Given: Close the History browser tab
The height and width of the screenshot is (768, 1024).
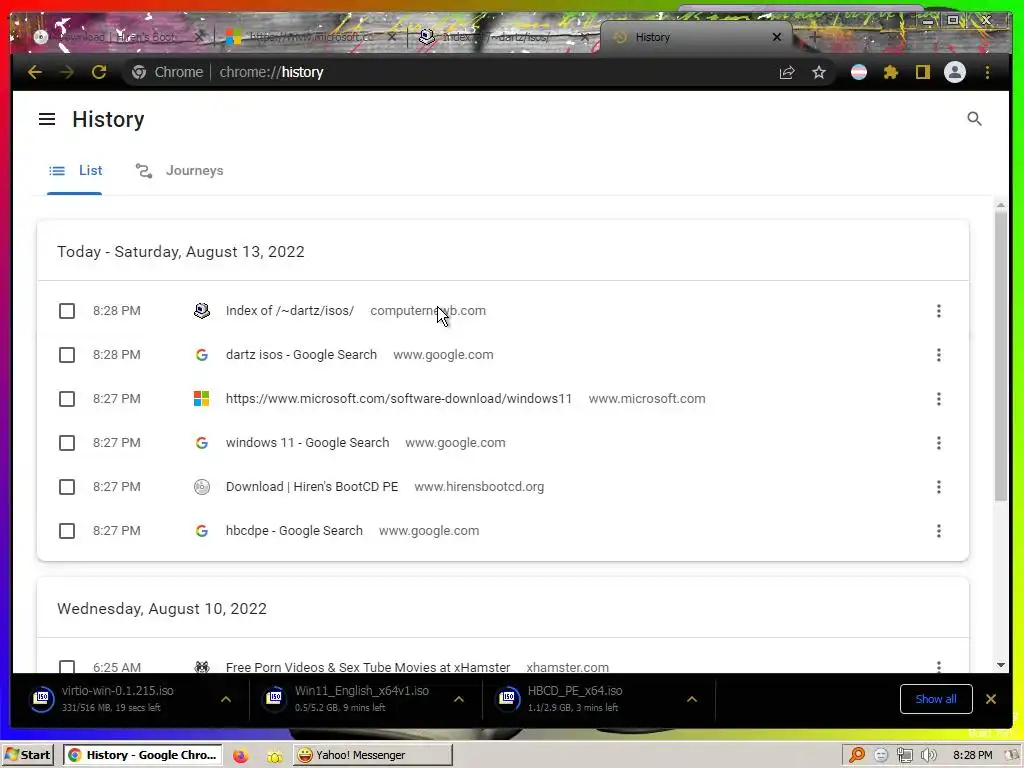Looking at the screenshot, I should [x=776, y=37].
